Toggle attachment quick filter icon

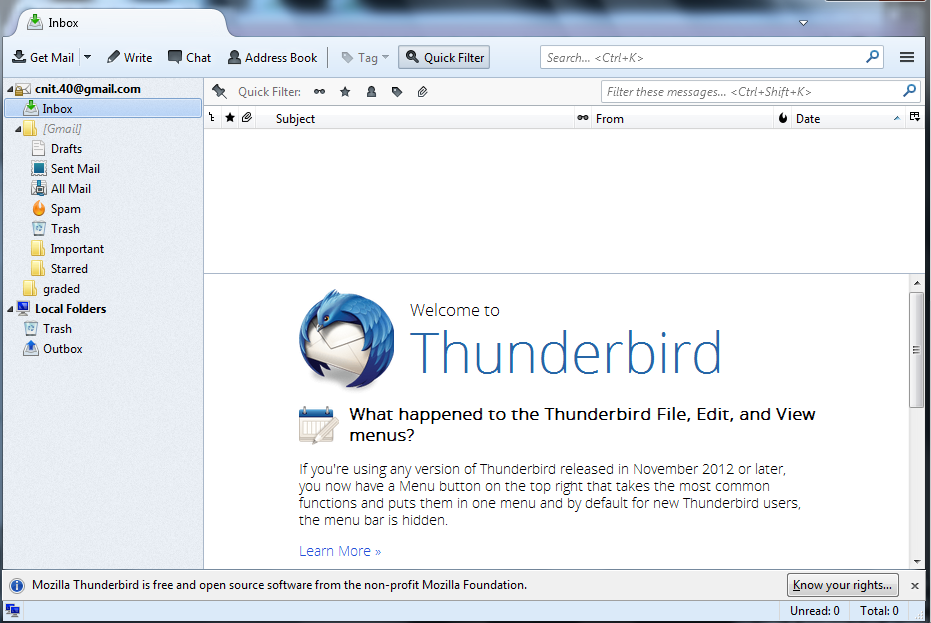pyautogui.click(x=422, y=91)
